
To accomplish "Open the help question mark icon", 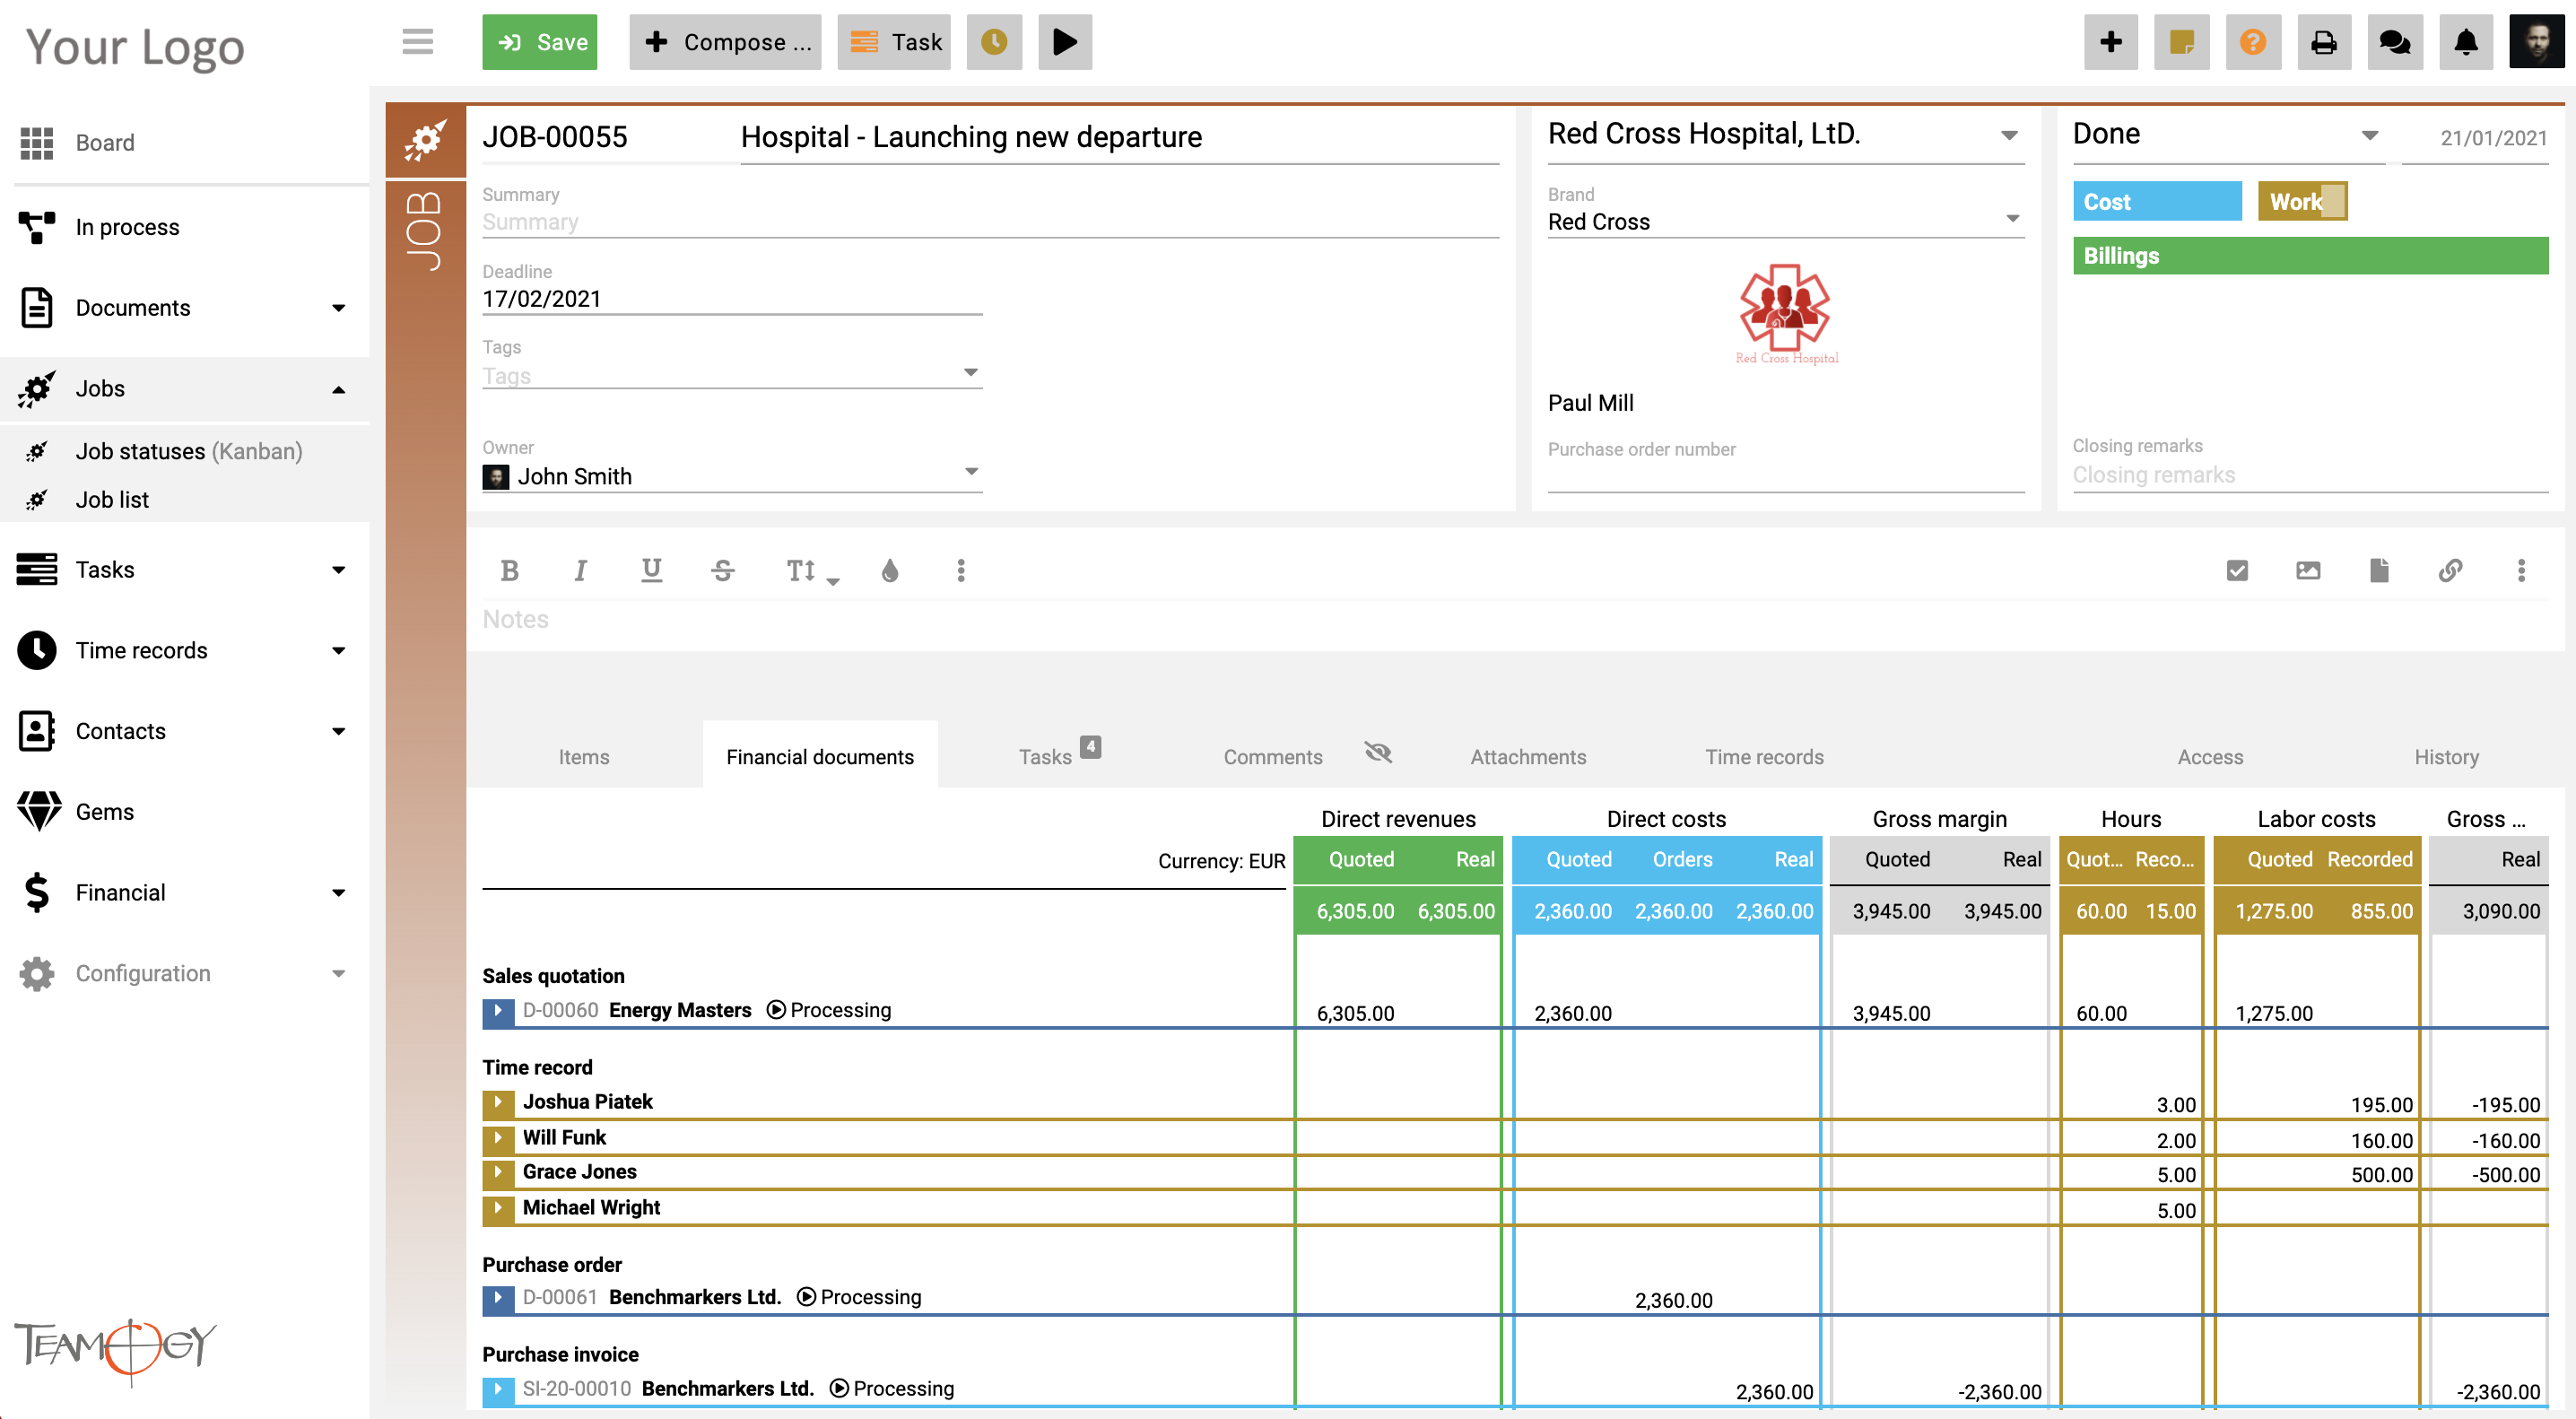I will [2253, 42].
